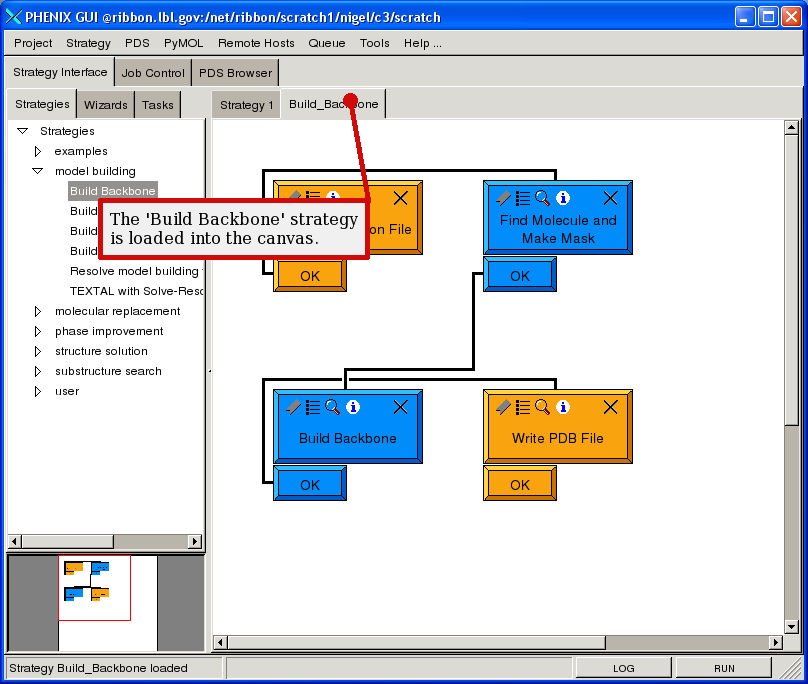Click magnifier icon on Build Backbone task
The width and height of the screenshot is (808, 684).
[x=332, y=407]
